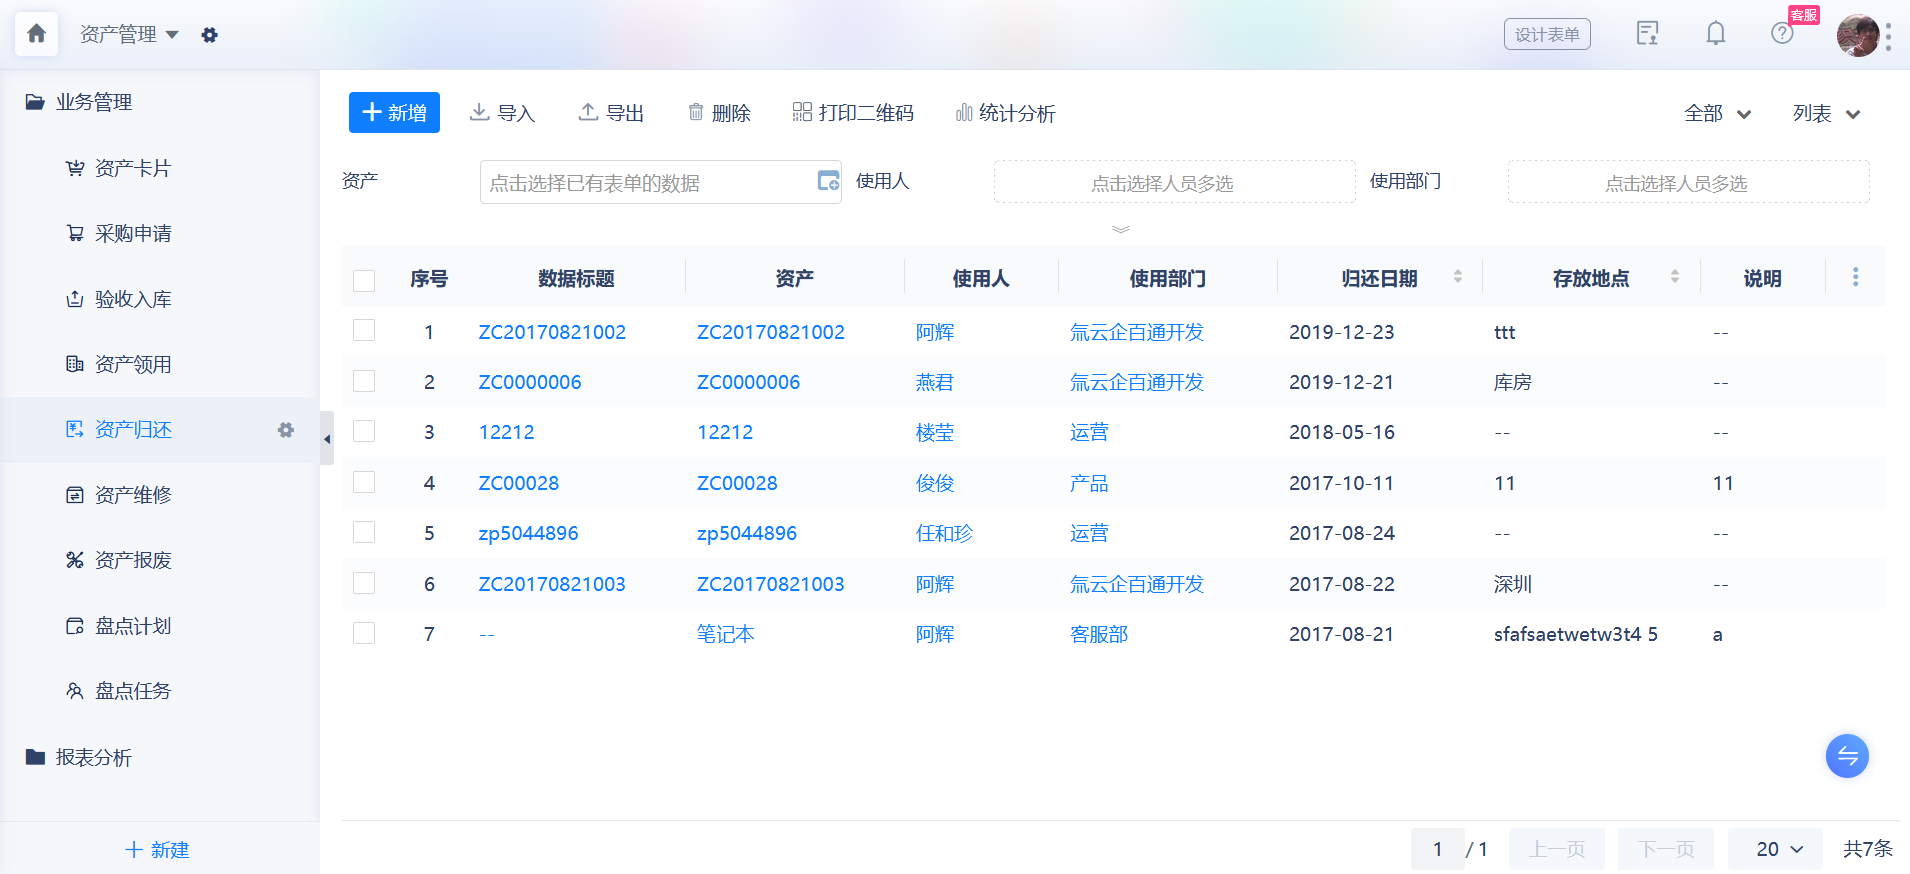Click 使用部门 selection field
The width and height of the screenshot is (1910, 874).
1688,182
